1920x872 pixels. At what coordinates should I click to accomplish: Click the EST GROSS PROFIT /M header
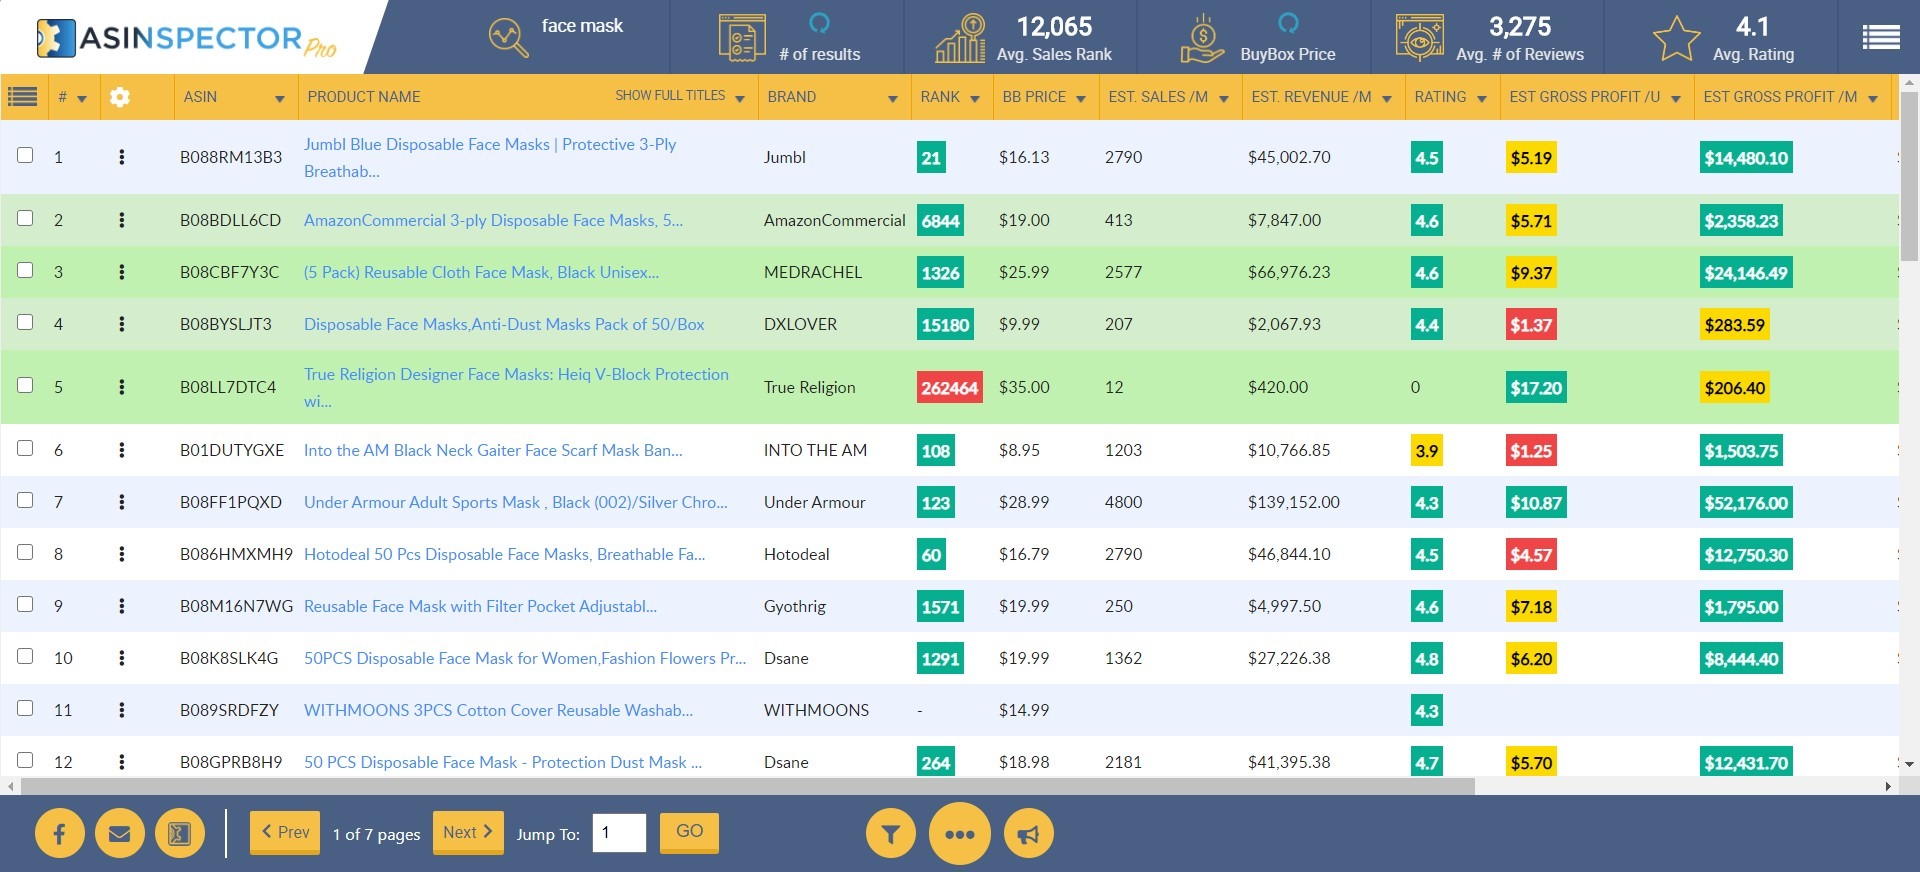1780,97
